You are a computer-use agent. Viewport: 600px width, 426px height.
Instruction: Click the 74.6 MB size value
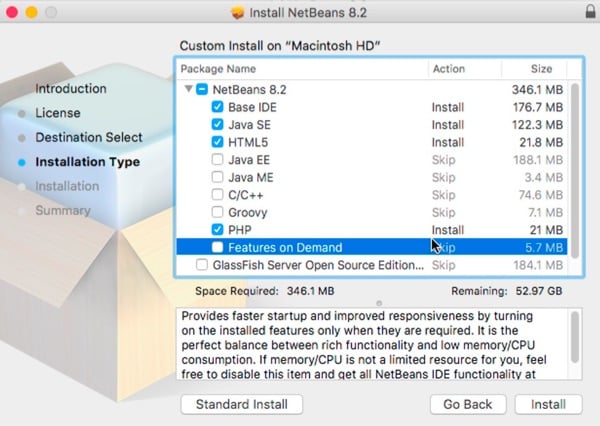(541, 195)
